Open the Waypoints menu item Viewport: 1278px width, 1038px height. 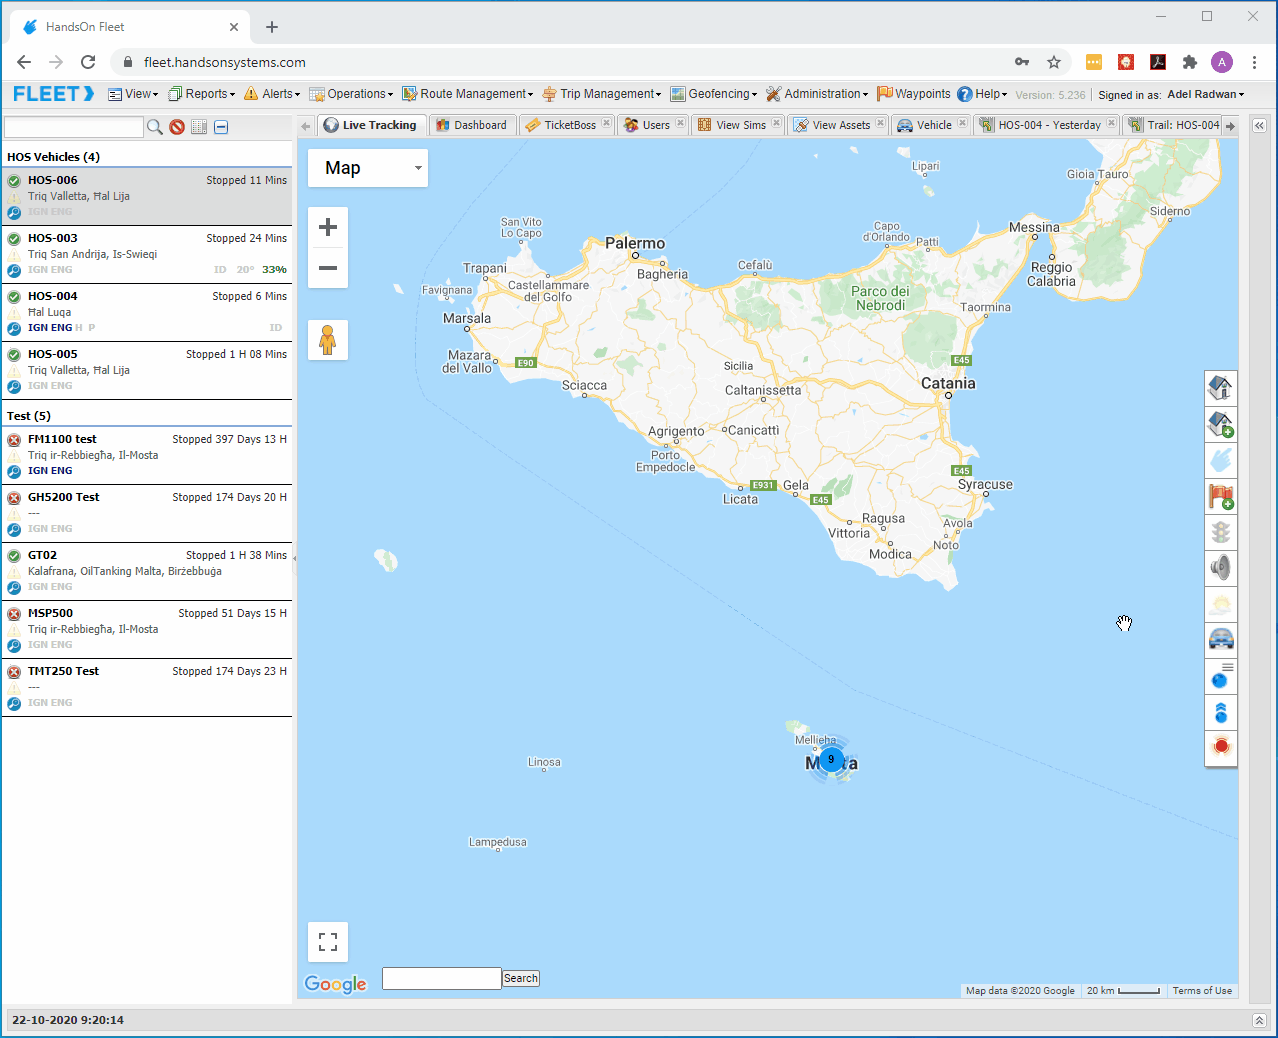(914, 94)
